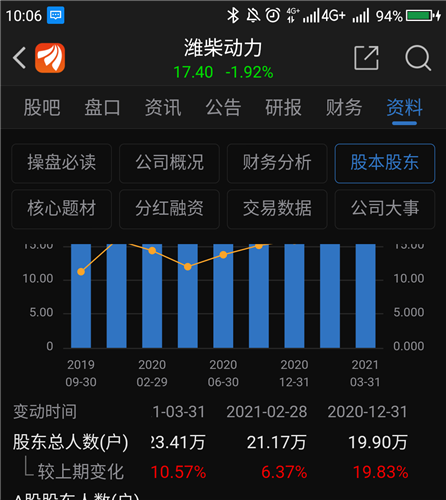This screenshot has height=500, width=446.
Task: Tap the 2020 06-30 chart bar
Action: tap(223, 296)
